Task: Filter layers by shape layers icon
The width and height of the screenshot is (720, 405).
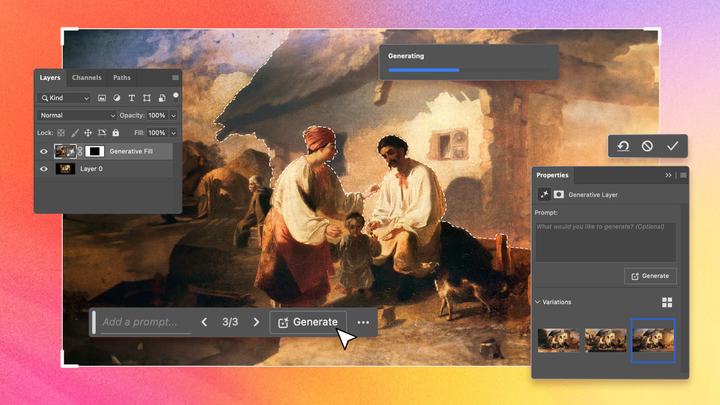Action: pos(147,98)
